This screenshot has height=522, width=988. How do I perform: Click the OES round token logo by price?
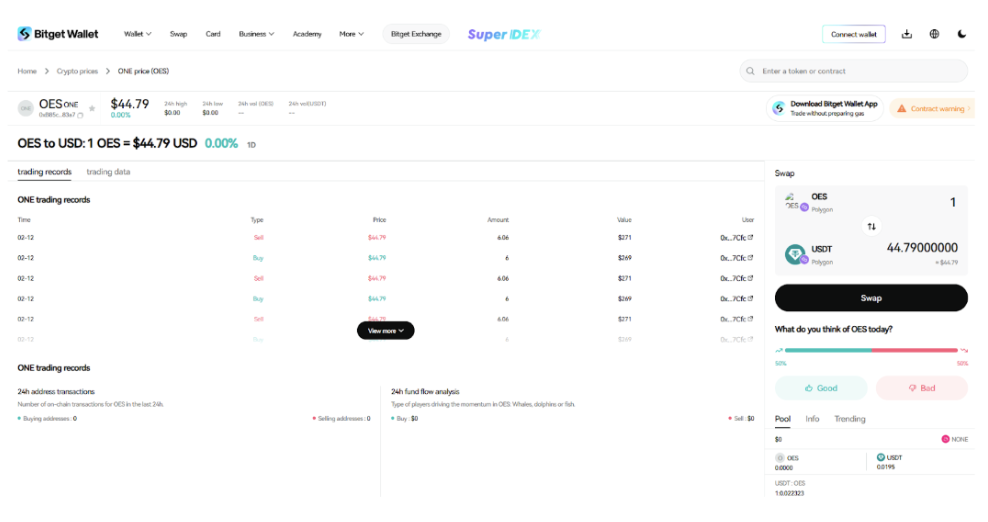point(26,108)
